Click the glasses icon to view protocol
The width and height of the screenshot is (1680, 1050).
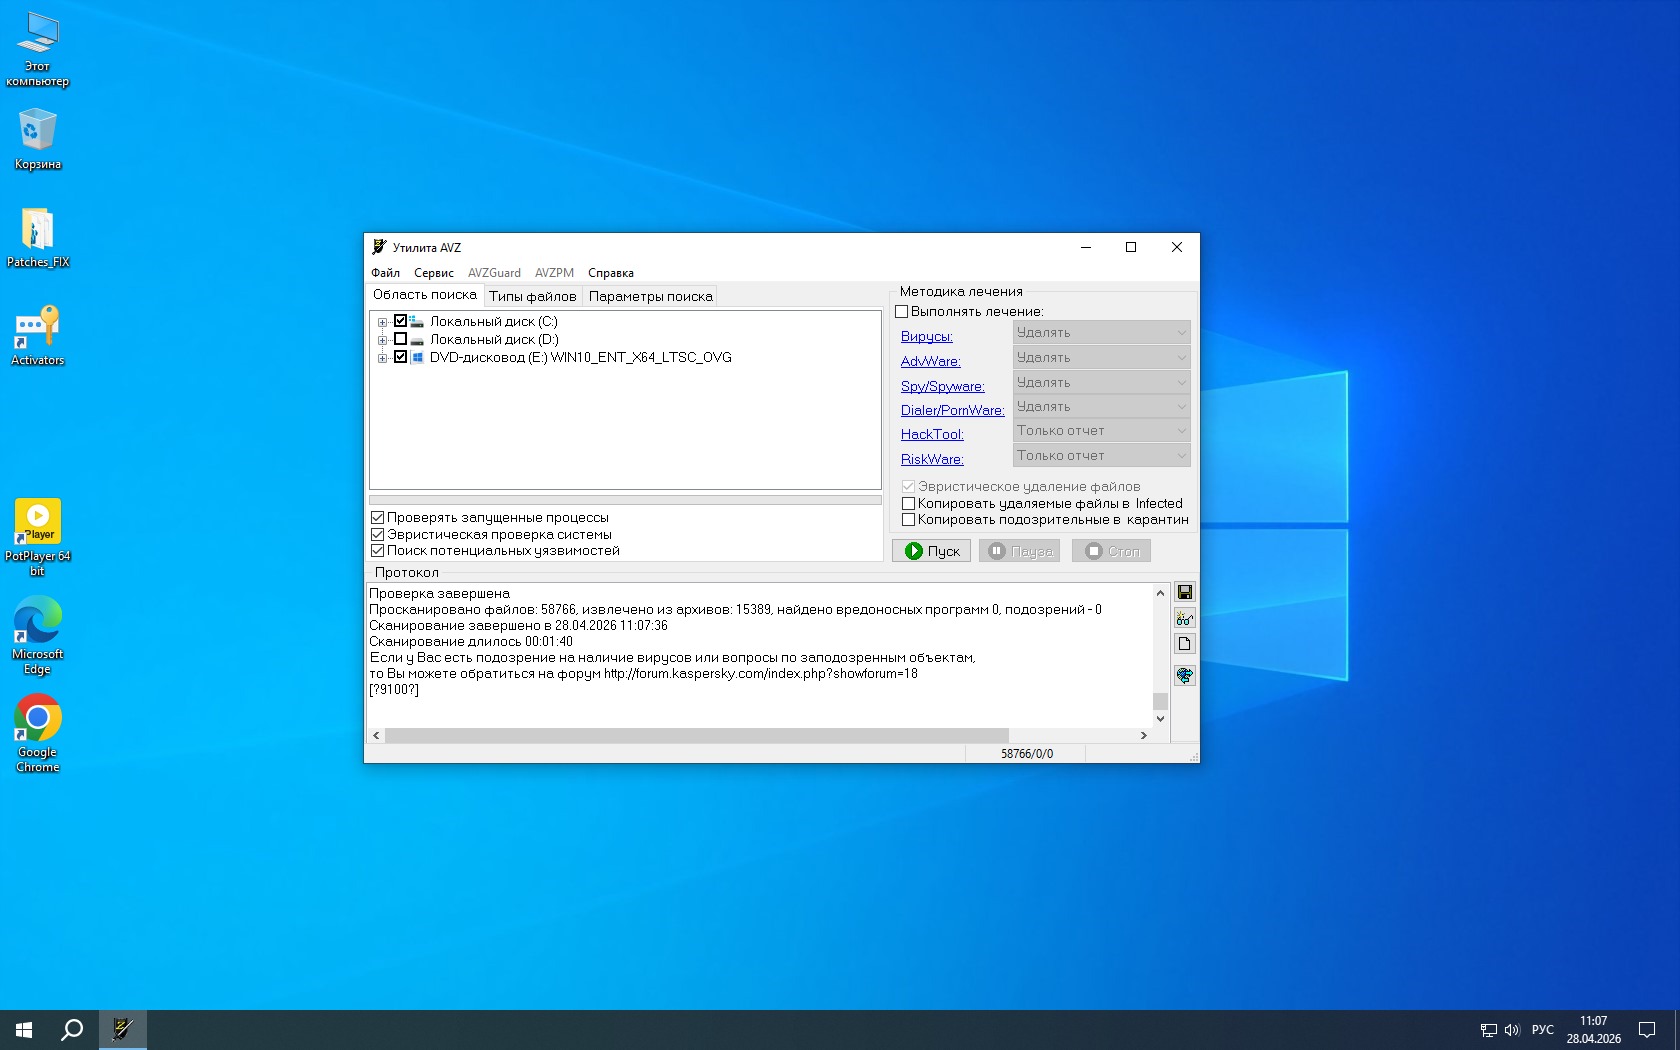coord(1184,619)
